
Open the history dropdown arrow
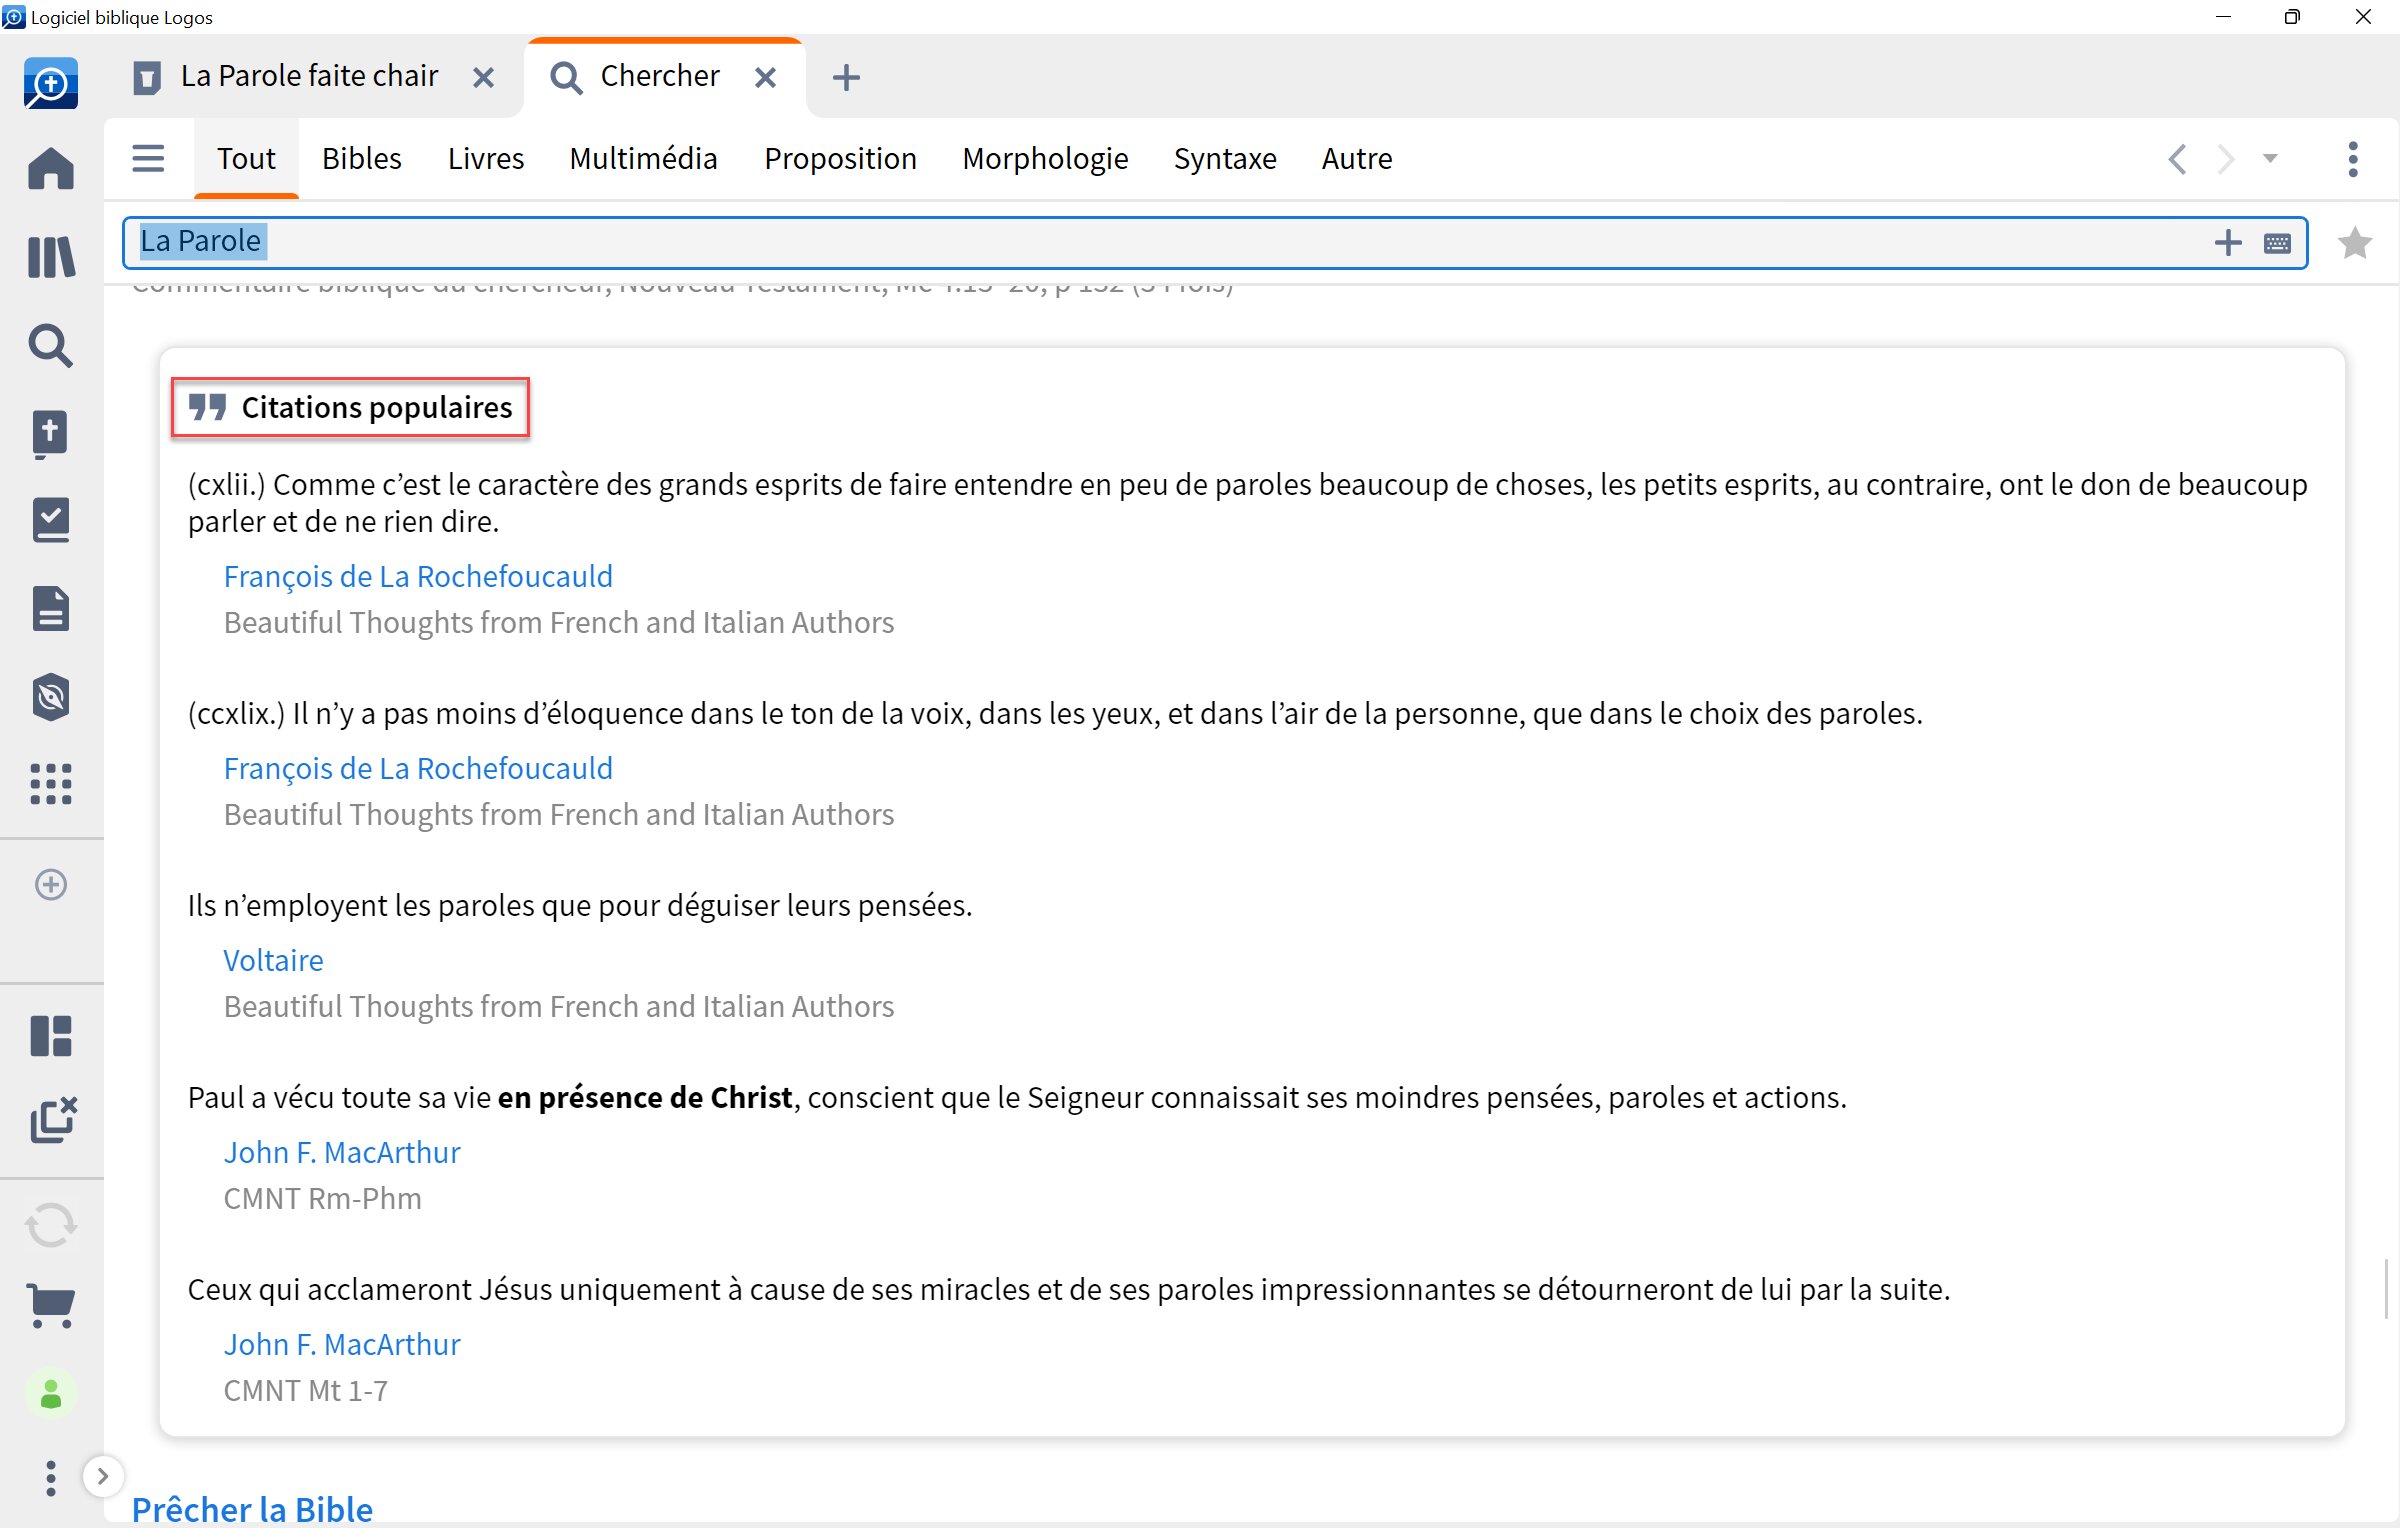tap(2270, 158)
